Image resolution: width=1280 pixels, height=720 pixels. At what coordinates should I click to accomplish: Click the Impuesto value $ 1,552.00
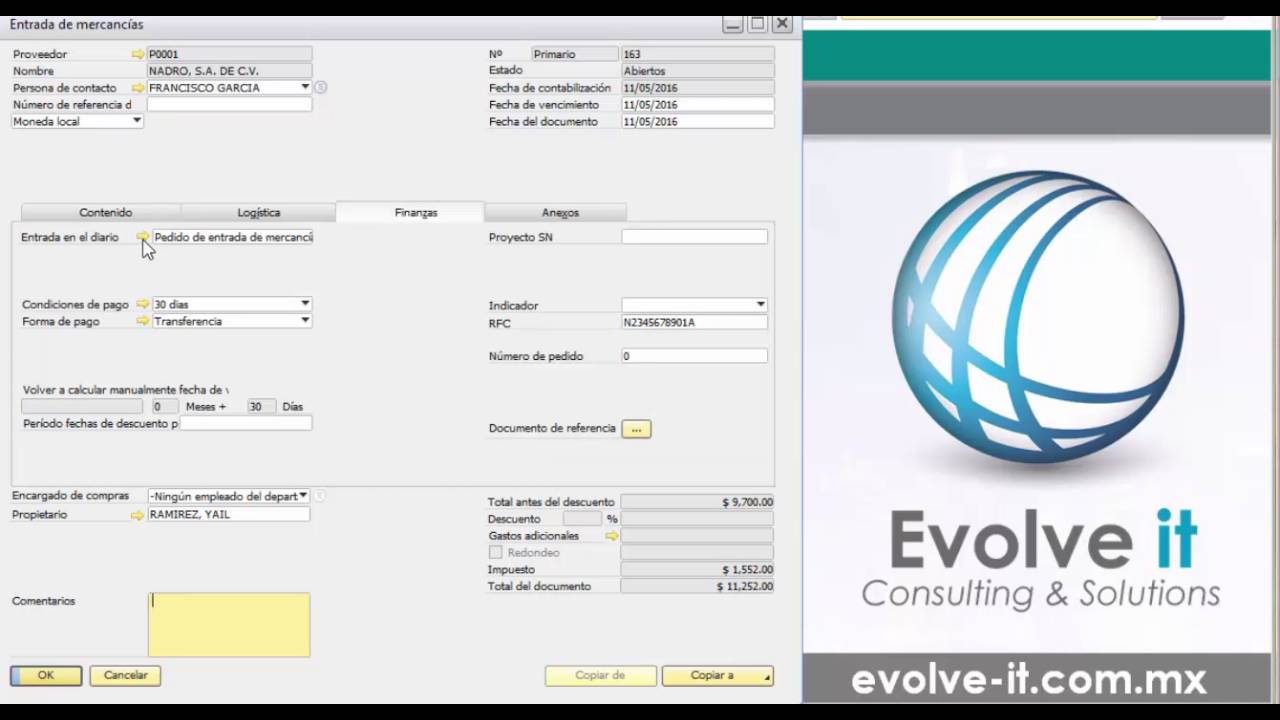tap(748, 570)
